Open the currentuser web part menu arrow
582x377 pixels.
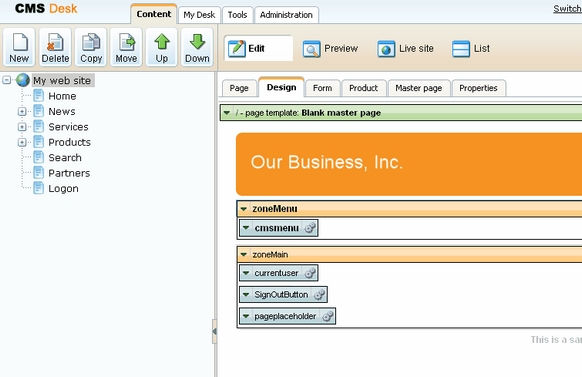tap(246, 273)
